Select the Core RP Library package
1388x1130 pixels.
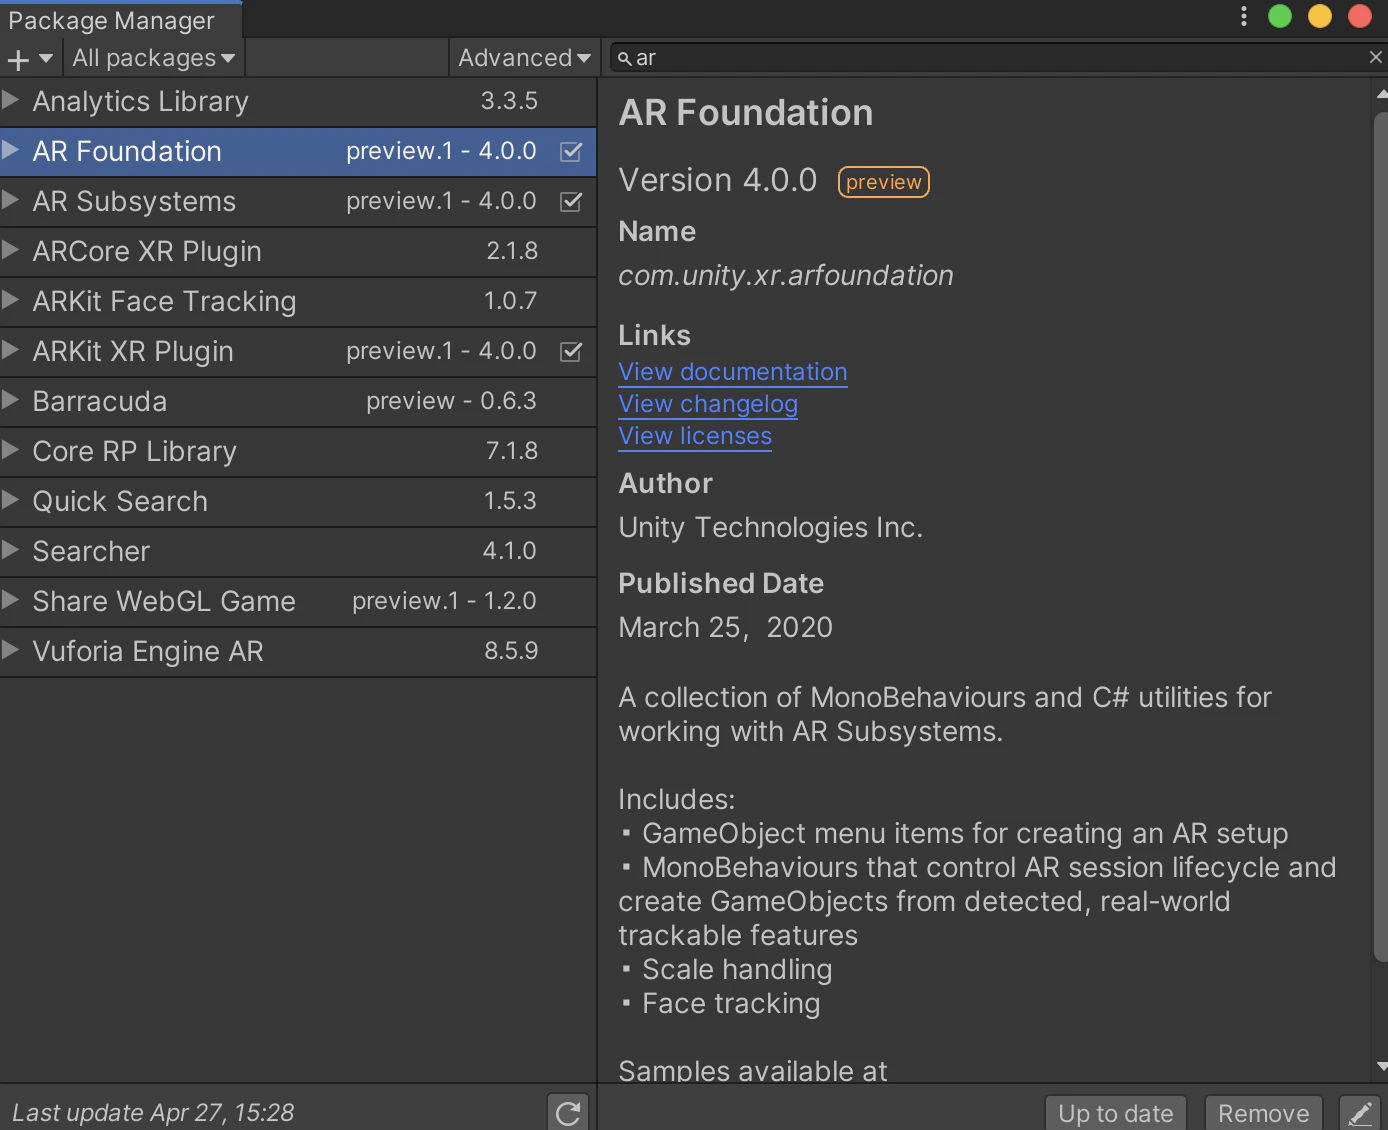[x=298, y=452]
